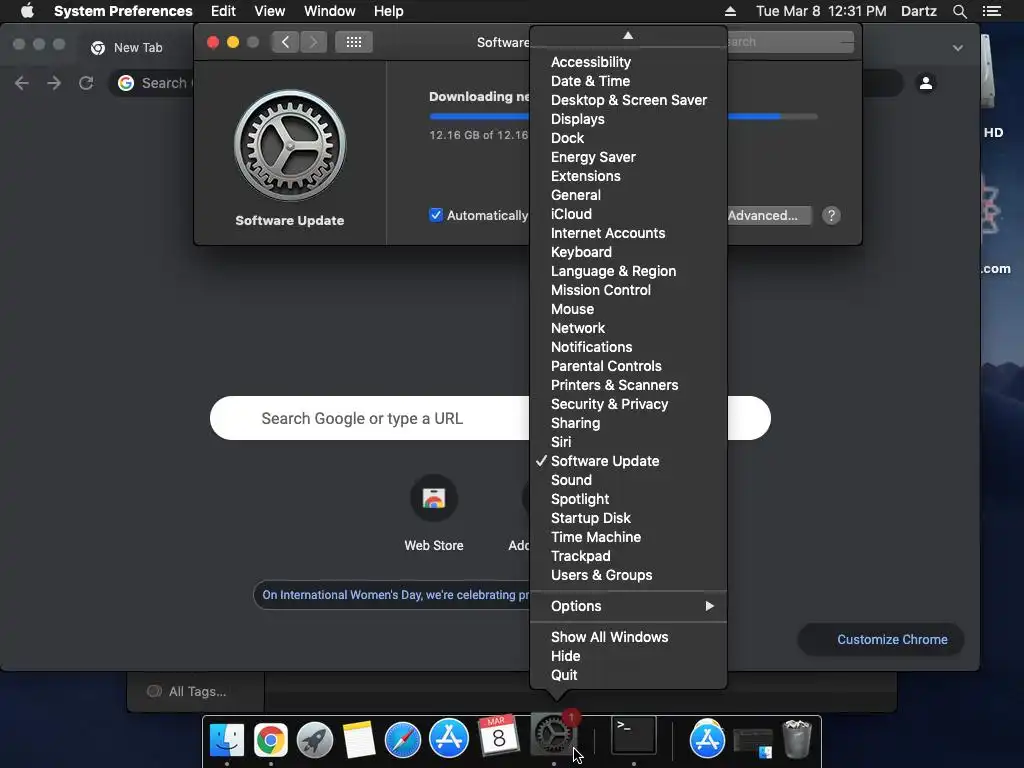This screenshot has height=768, width=1024.
Task: Select Siri in the Dock menu
Action: 628,442
